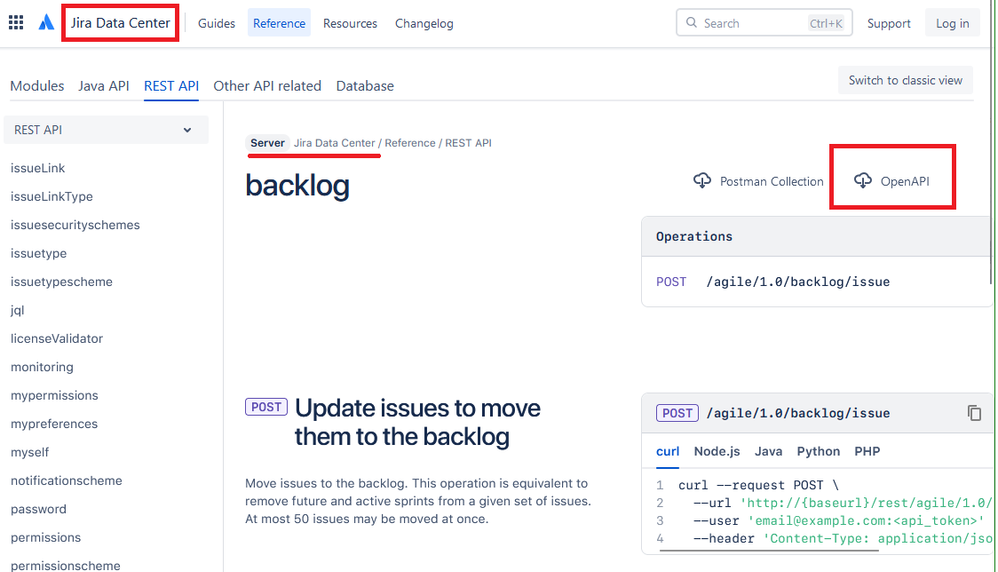Screen dimensions: 998x572
Task: Click the search magnifier icon
Action: tap(691, 23)
